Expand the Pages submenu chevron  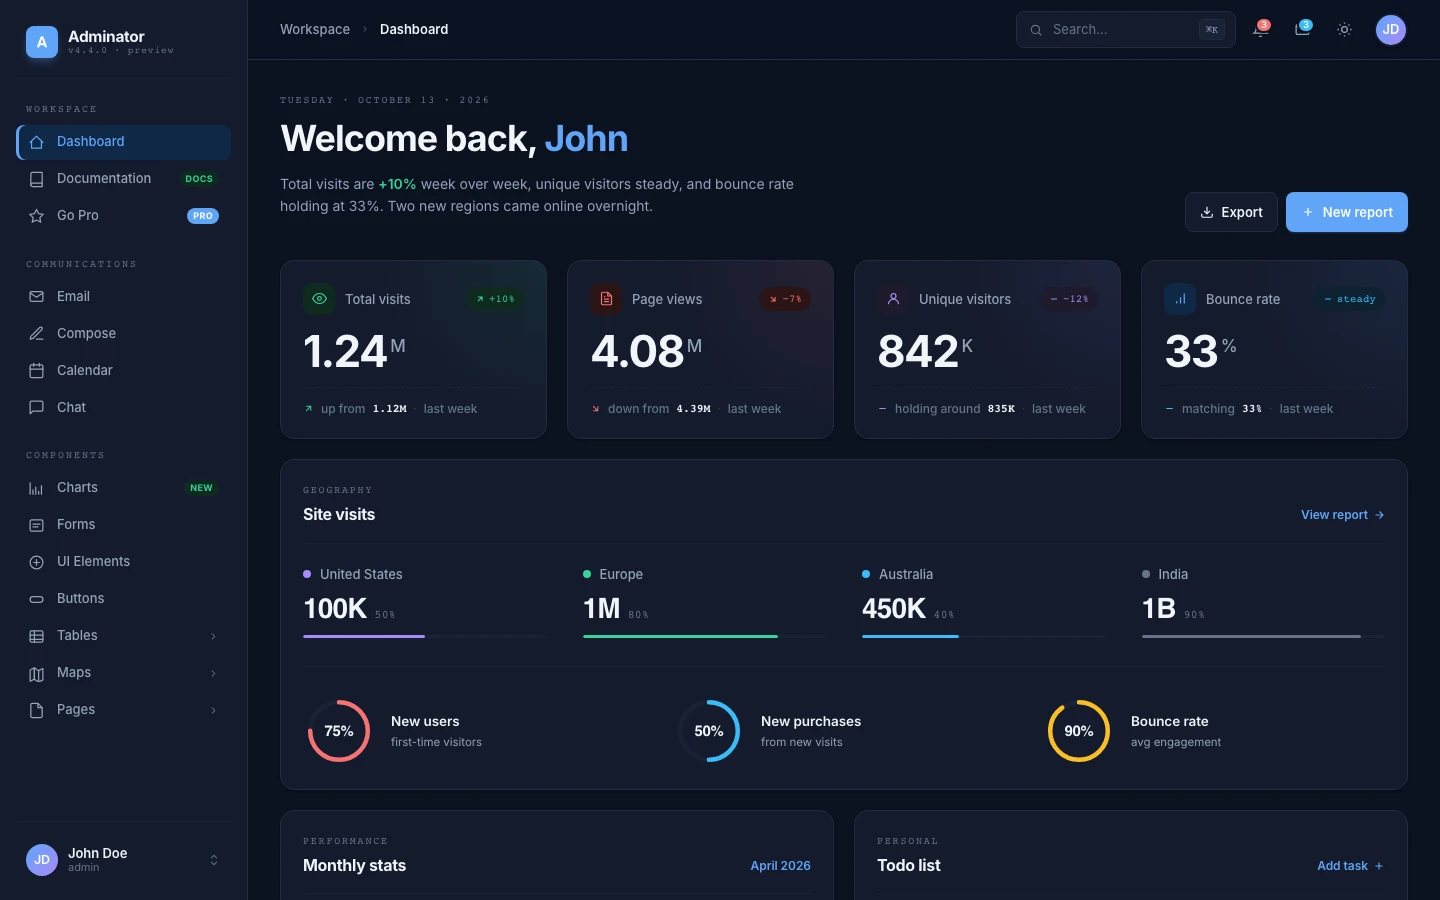pyautogui.click(x=213, y=710)
